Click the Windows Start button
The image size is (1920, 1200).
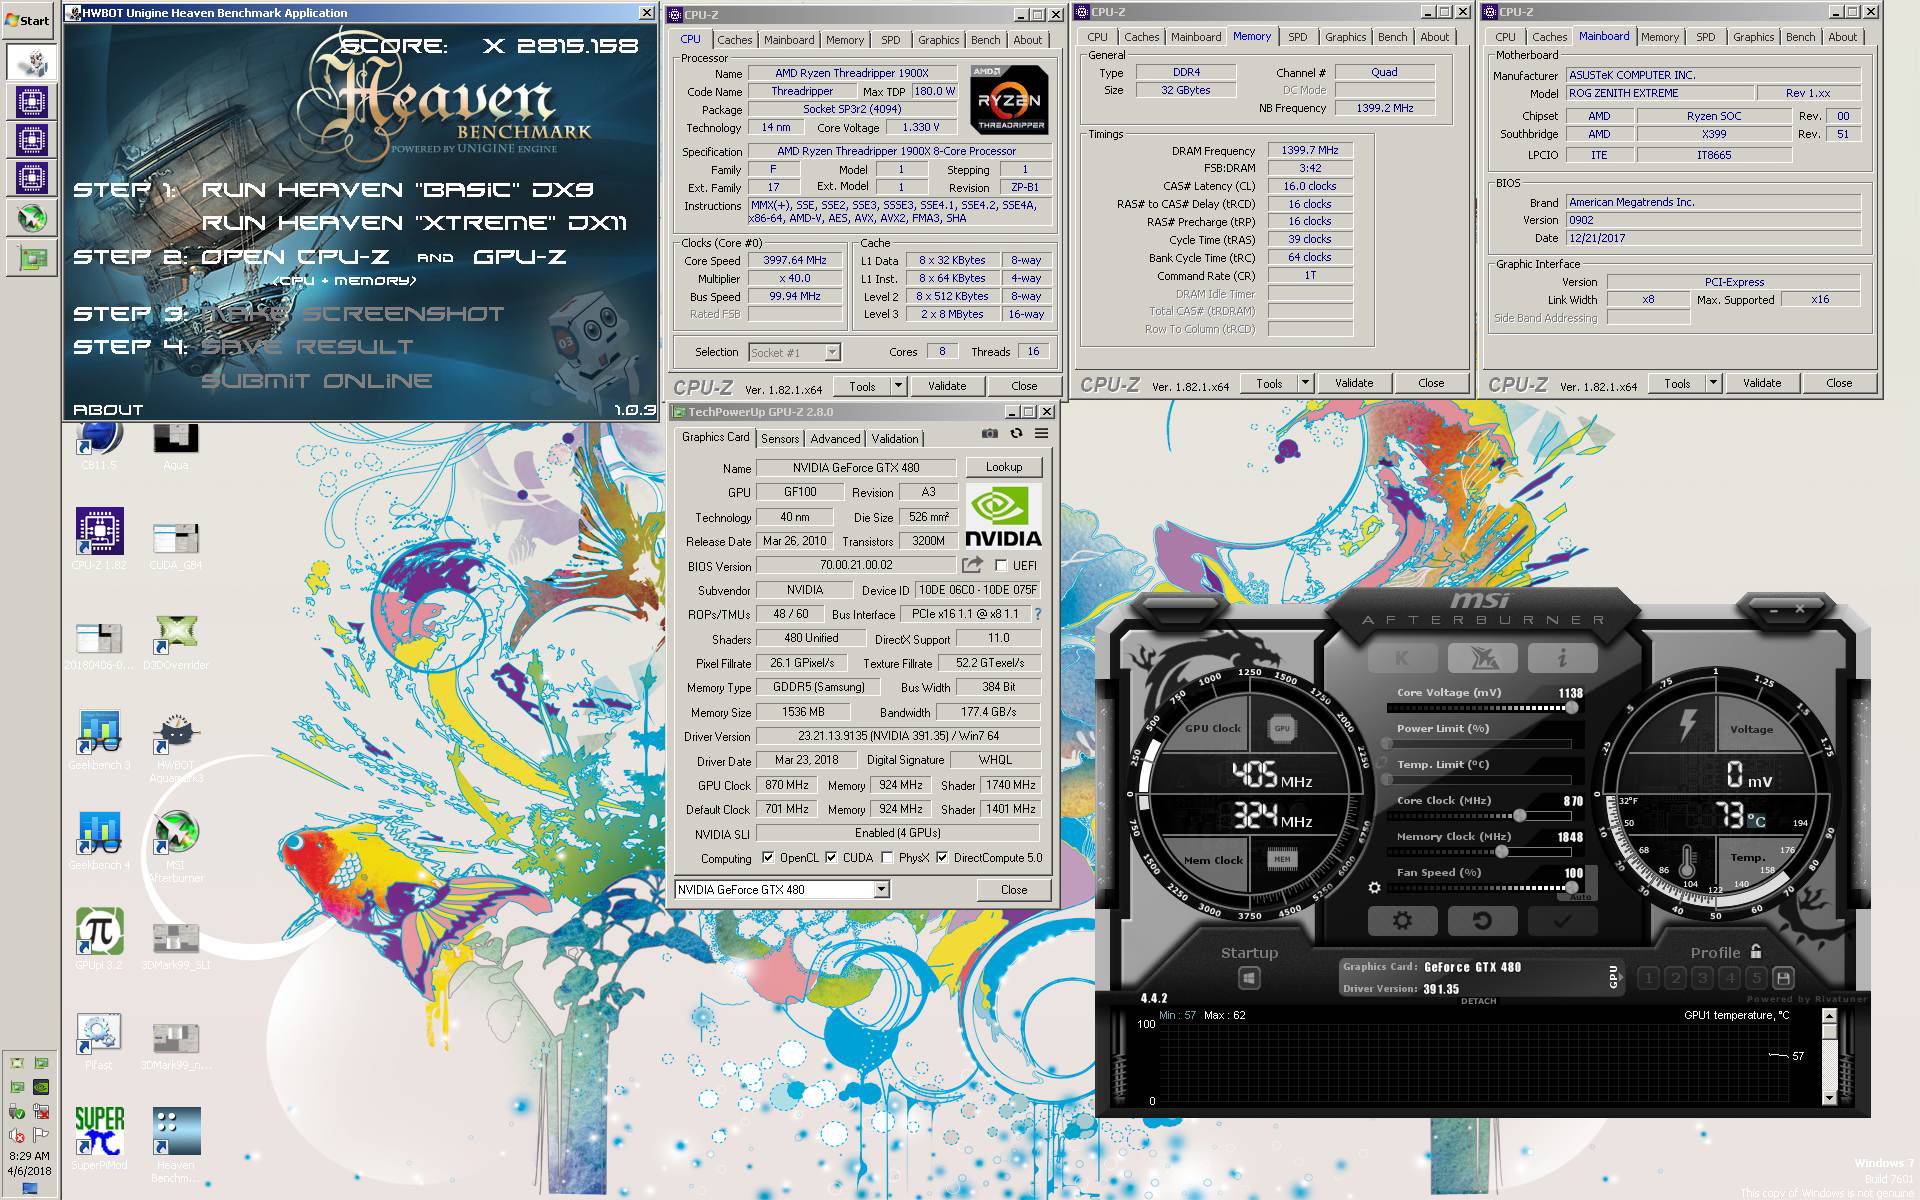coord(27,20)
